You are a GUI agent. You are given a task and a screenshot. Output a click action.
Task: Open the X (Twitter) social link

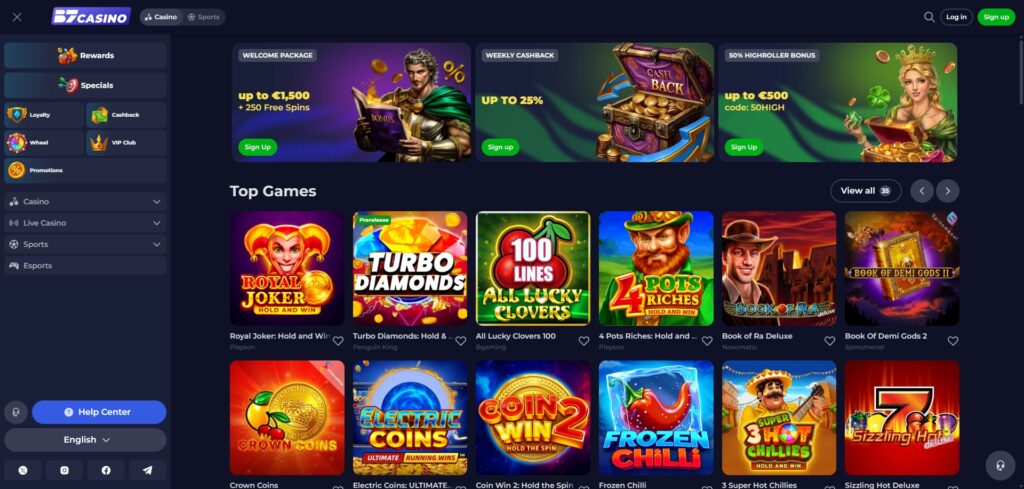23,470
